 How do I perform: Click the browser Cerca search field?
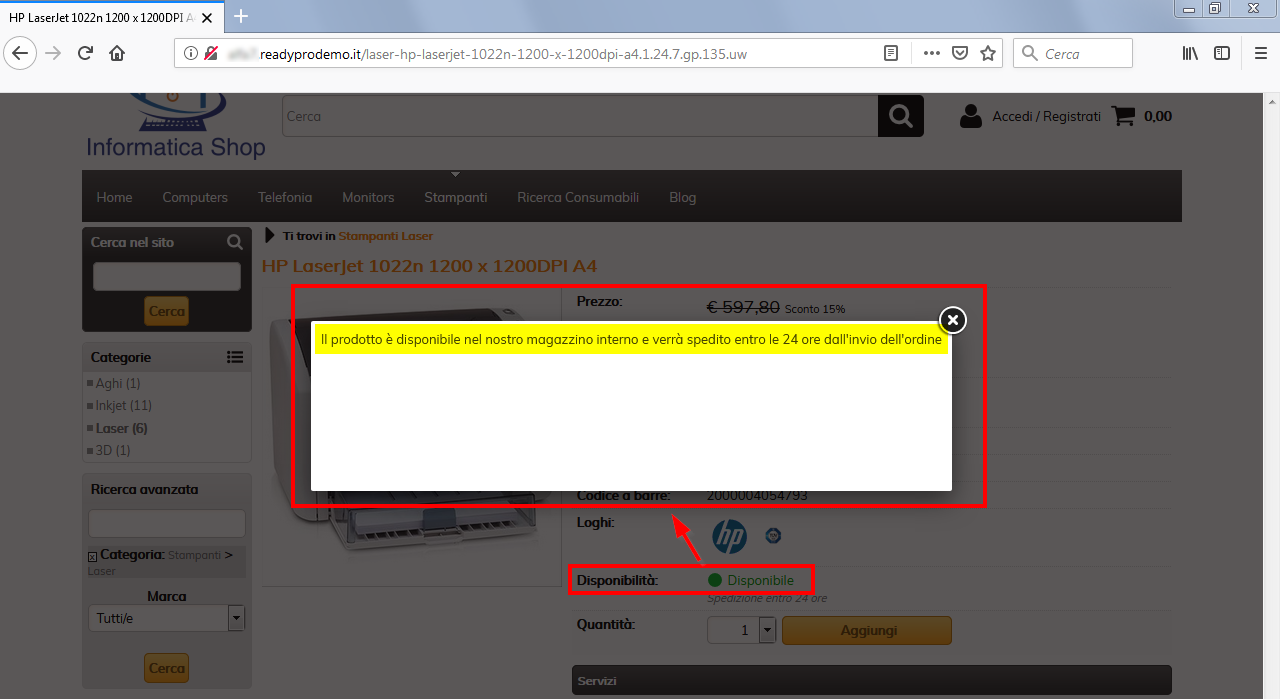point(1073,54)
